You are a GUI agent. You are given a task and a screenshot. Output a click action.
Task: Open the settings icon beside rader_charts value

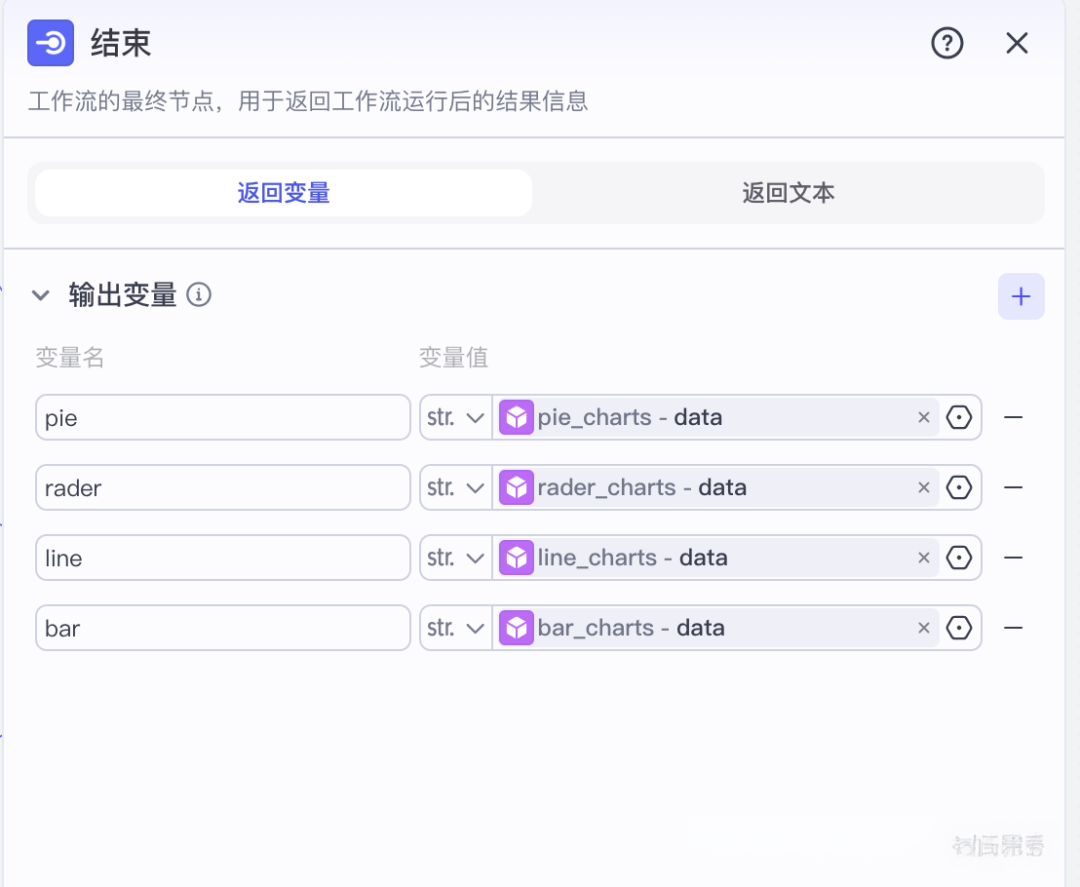click(959, 487)
